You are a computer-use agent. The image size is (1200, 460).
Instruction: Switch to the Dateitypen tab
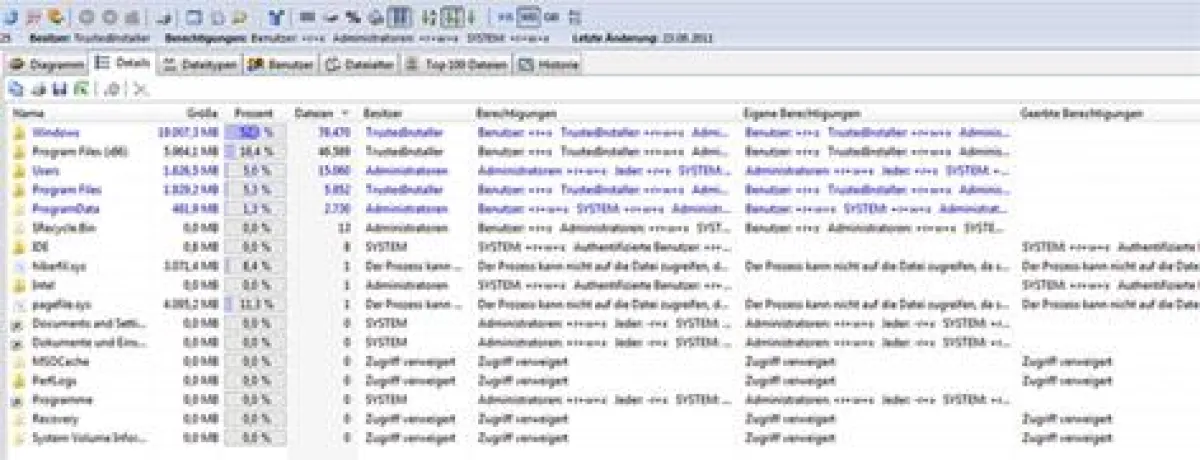coord(199,64)
